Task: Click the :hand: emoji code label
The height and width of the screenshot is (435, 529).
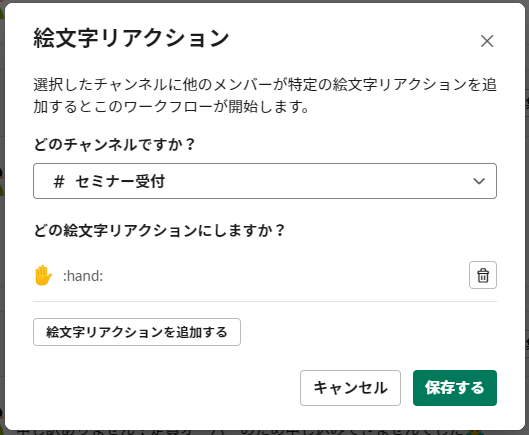Action: [83, 276]
